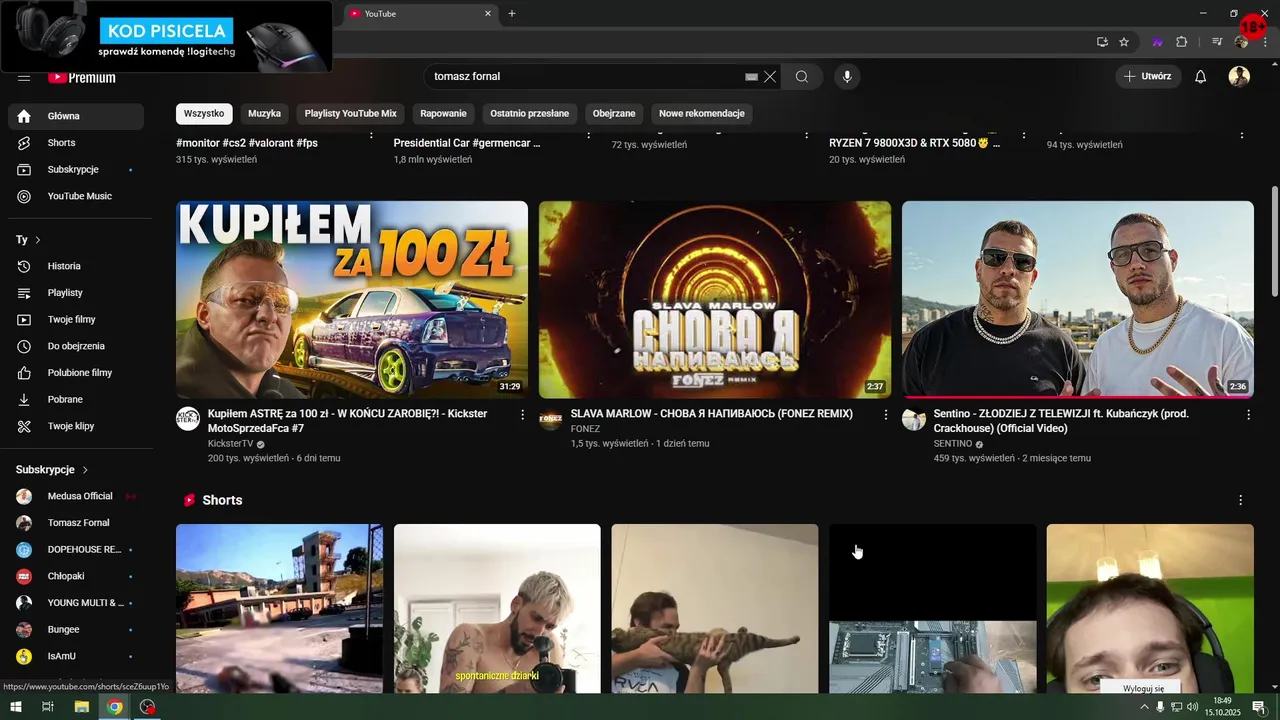Viewport: 1280px width, 720px height.
Task: Open YouTube Music from the sidebar
Action: tap(76, 196)
